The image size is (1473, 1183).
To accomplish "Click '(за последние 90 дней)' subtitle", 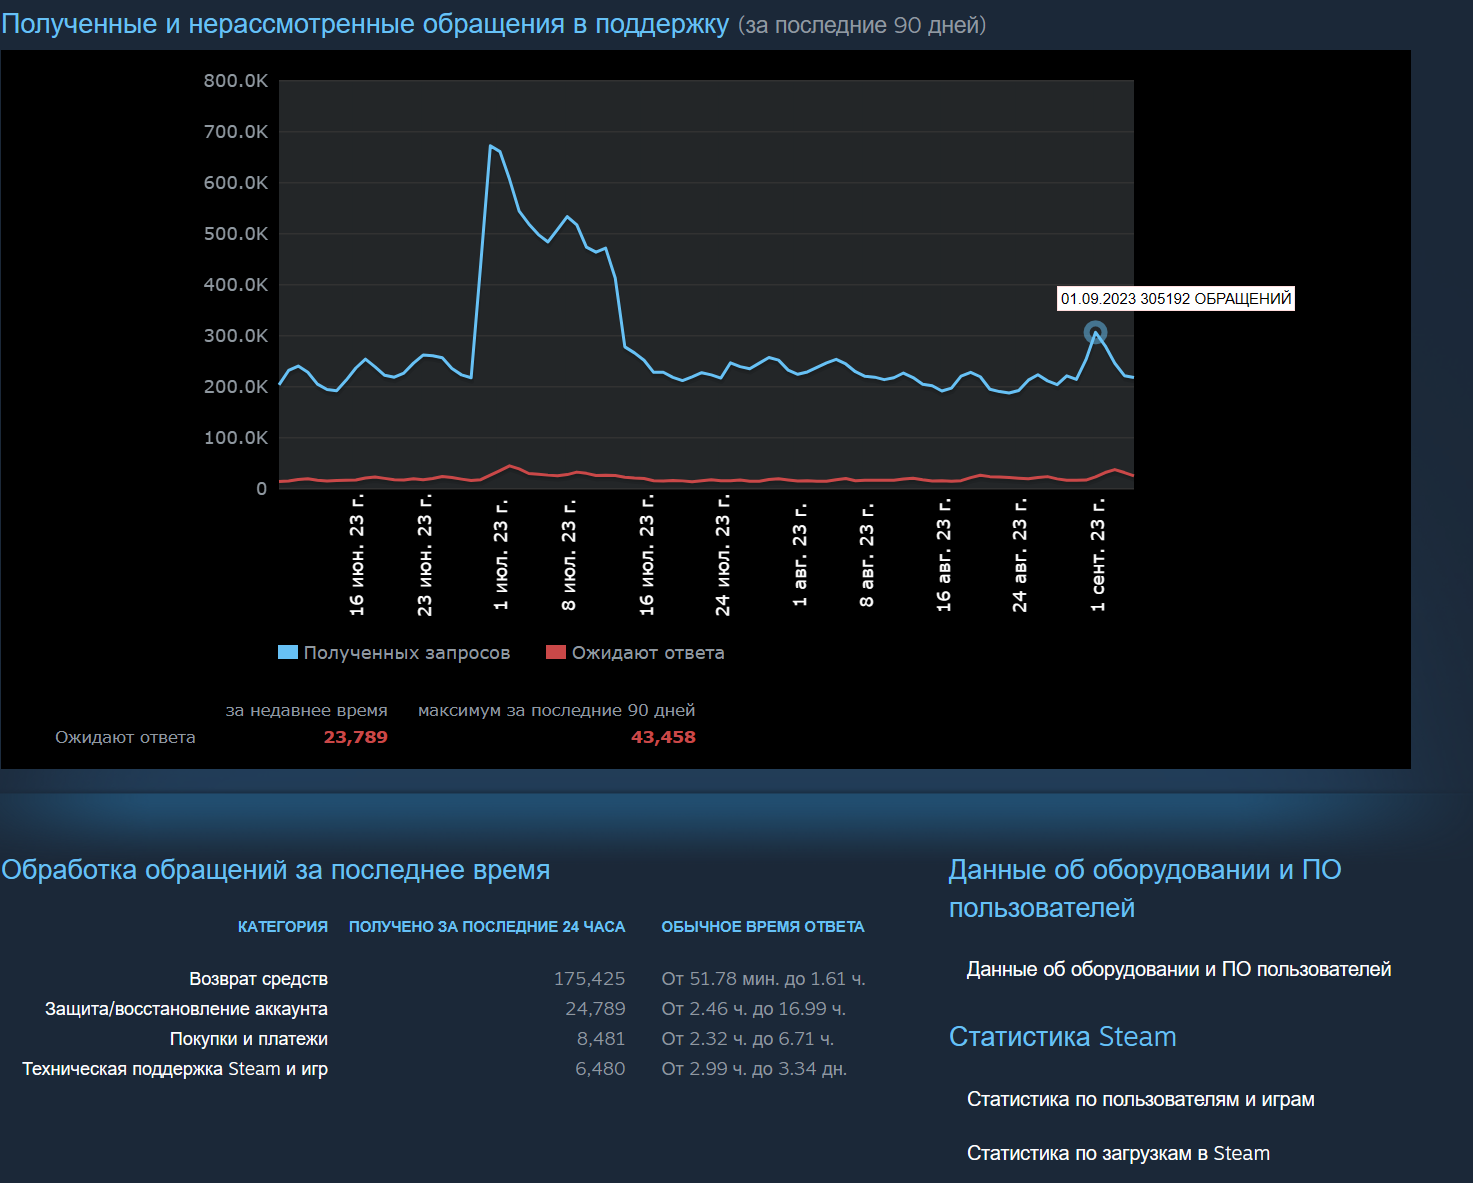I will (862, 25).
